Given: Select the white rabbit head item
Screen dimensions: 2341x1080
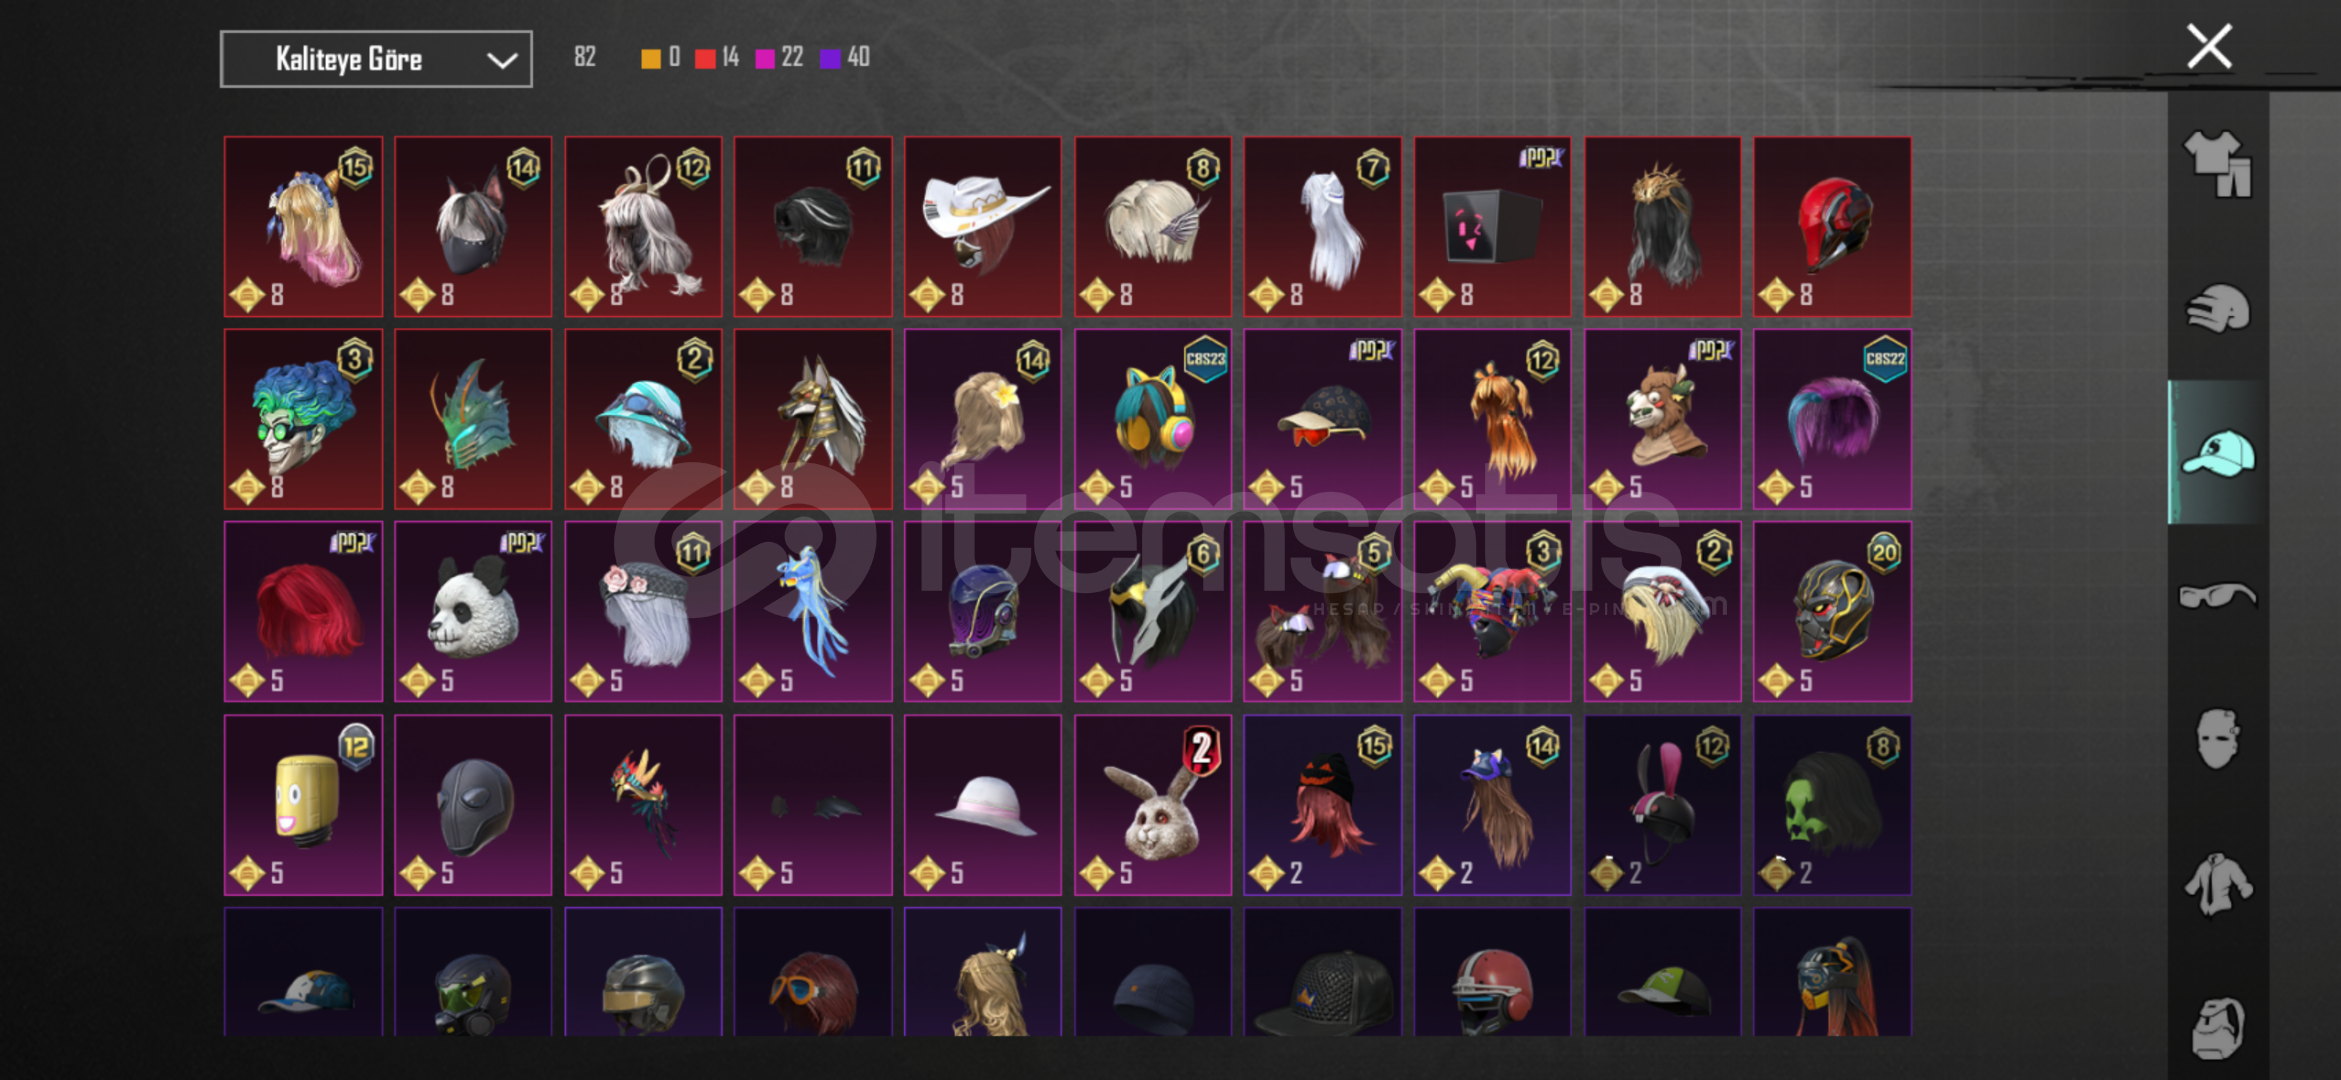Looking at the screenshot, I should click(1153, 804).
